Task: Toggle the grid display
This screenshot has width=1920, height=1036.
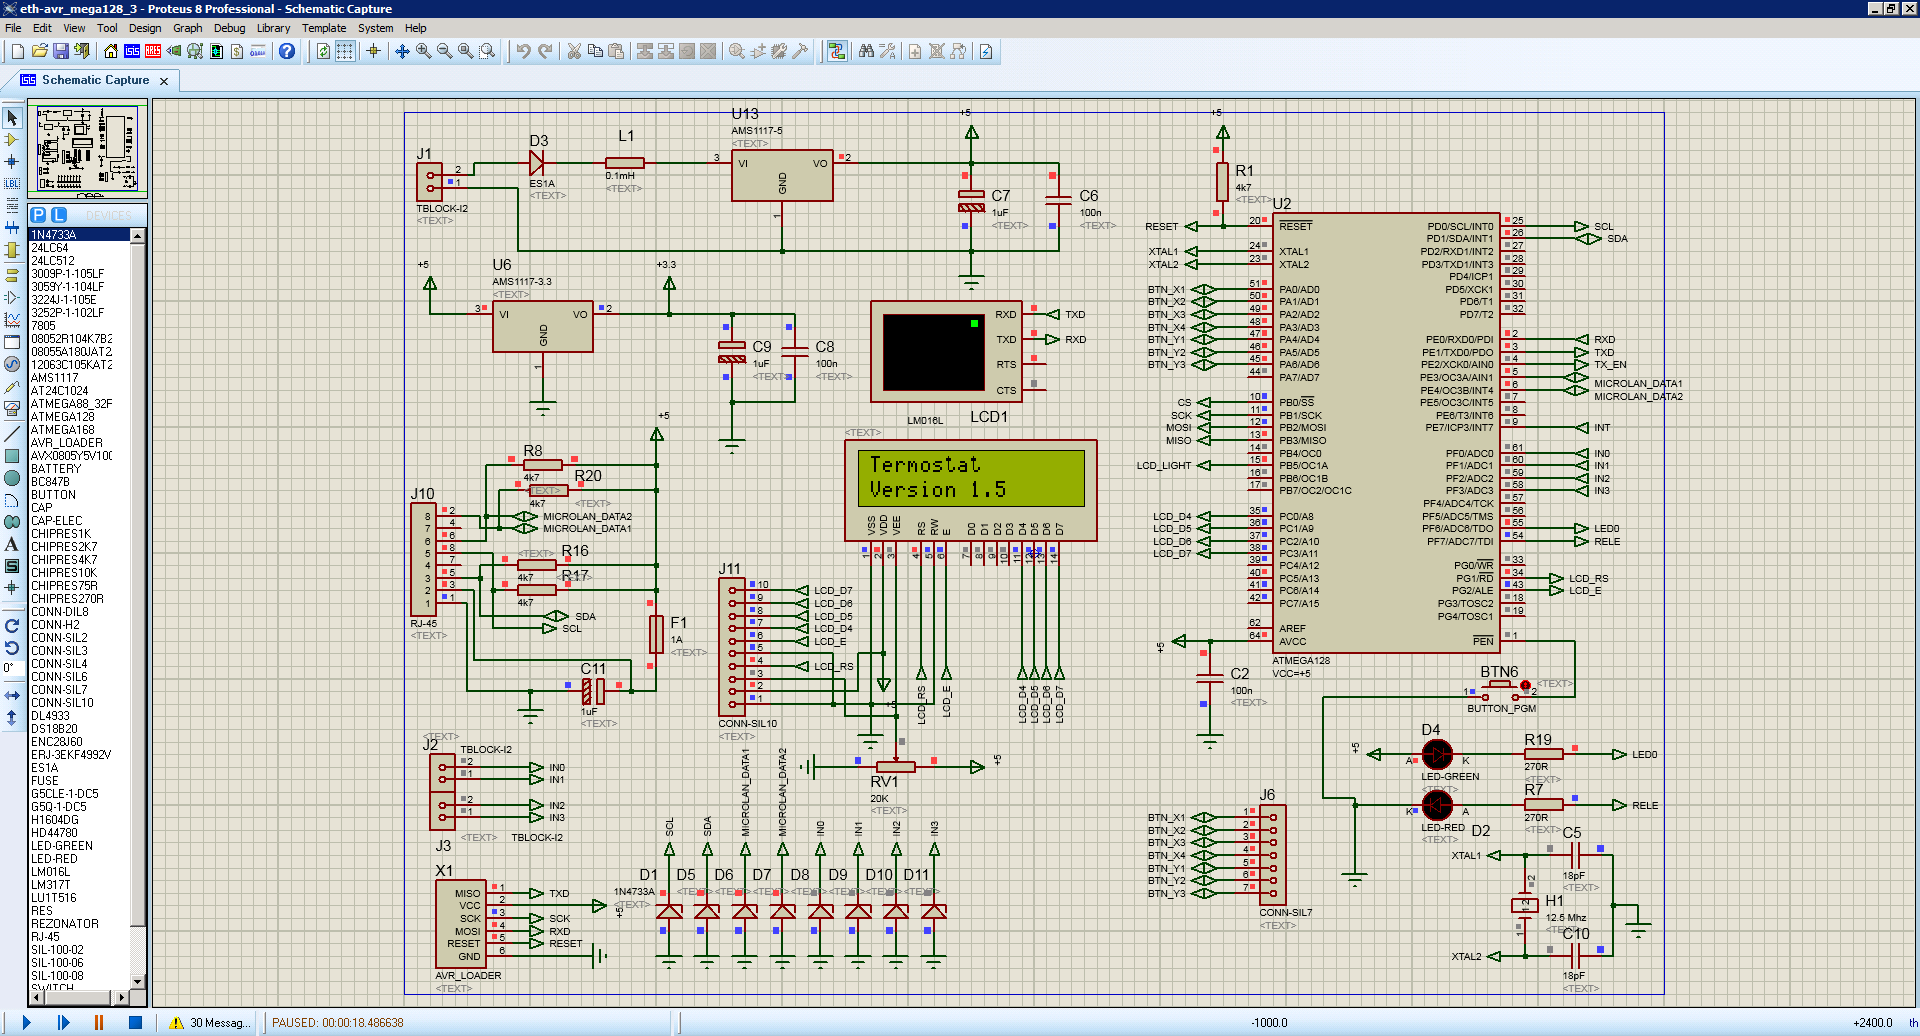Action: [345, 51]
